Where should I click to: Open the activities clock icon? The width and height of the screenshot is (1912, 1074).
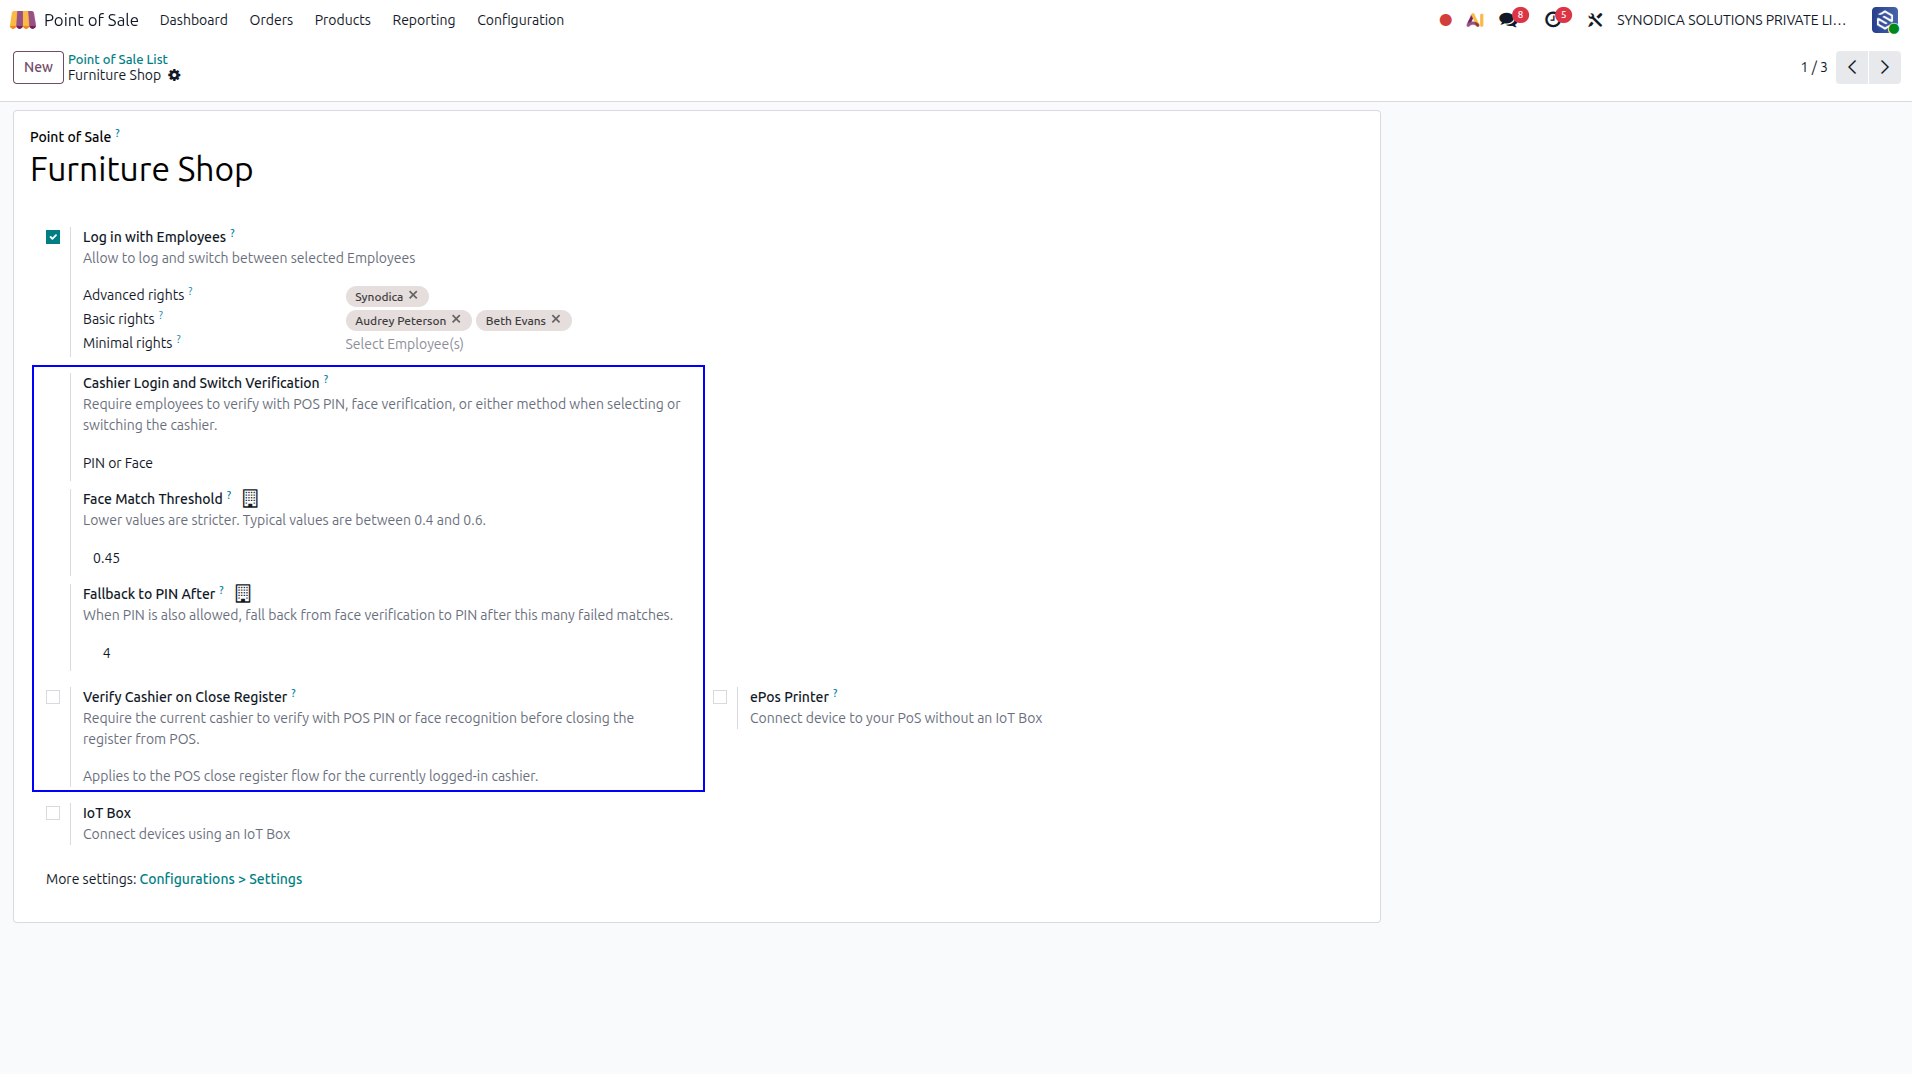[x=1552, y=20]
